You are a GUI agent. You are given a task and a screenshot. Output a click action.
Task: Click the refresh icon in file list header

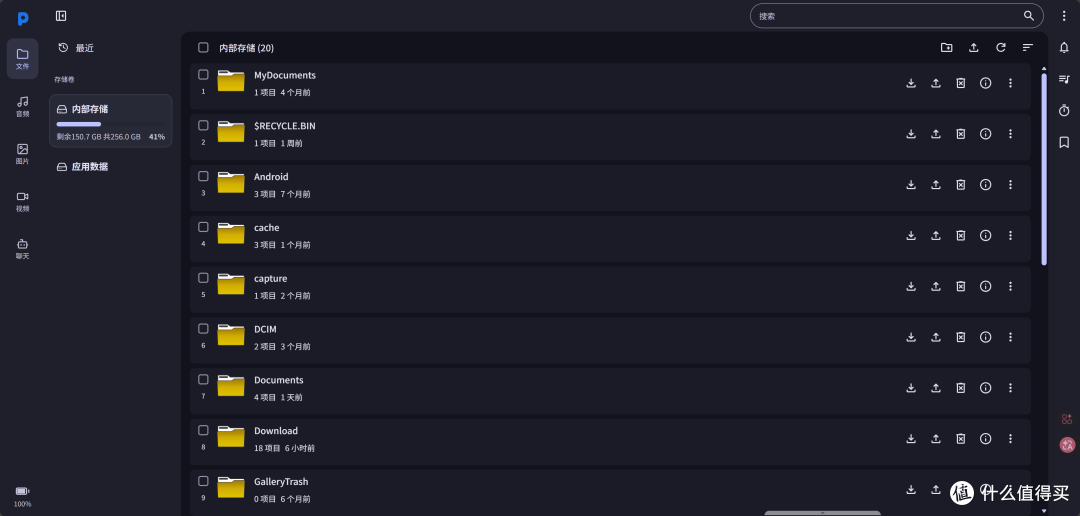(x=1001, y=48)
